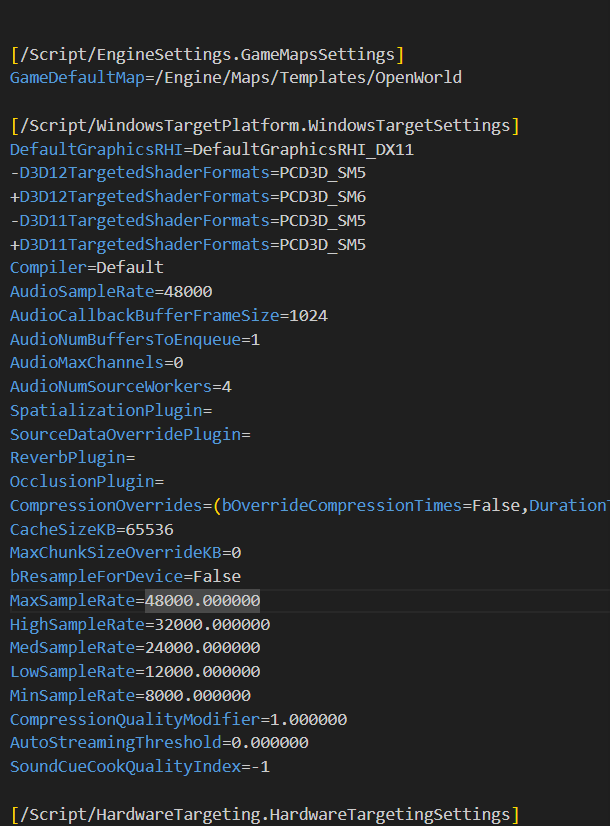The width and height of the screenshot is (610, 826).
Task: Click the MaxSampleRate key
Action: coord(73,601)
